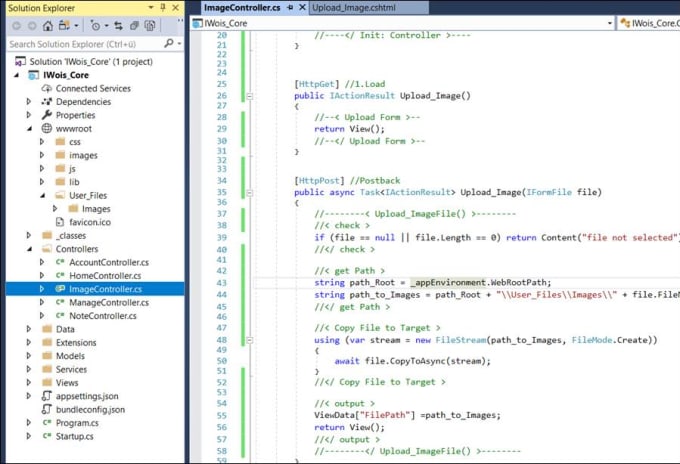
Task: Click line number 39 in the editor margin
Action: click(222, 237)
